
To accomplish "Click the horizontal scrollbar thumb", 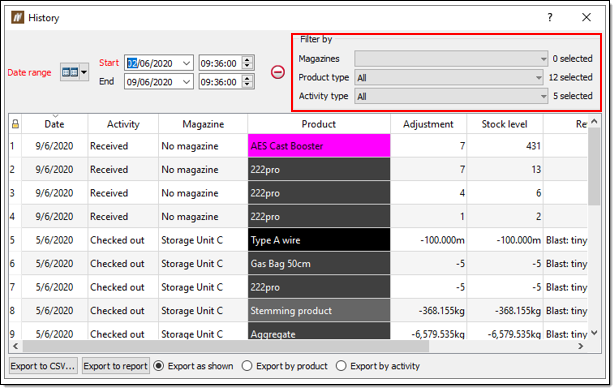I will [x=226, y=346].
